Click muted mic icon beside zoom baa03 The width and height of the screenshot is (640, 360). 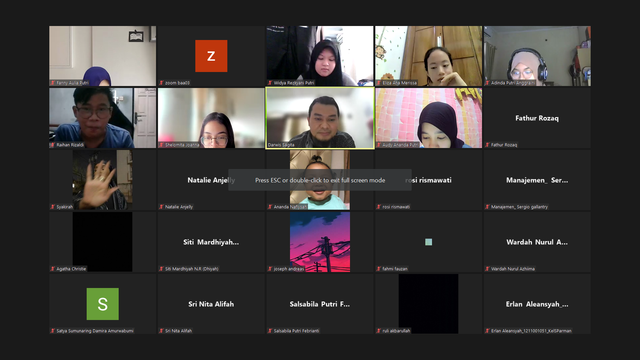(161, 83)
